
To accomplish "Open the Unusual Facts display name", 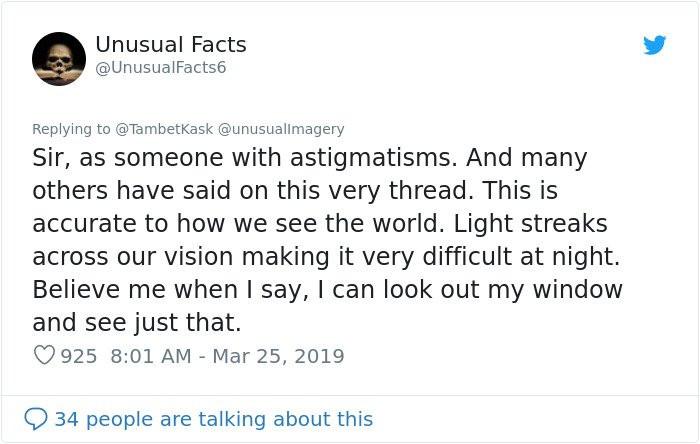I will [x=171, y=45].
